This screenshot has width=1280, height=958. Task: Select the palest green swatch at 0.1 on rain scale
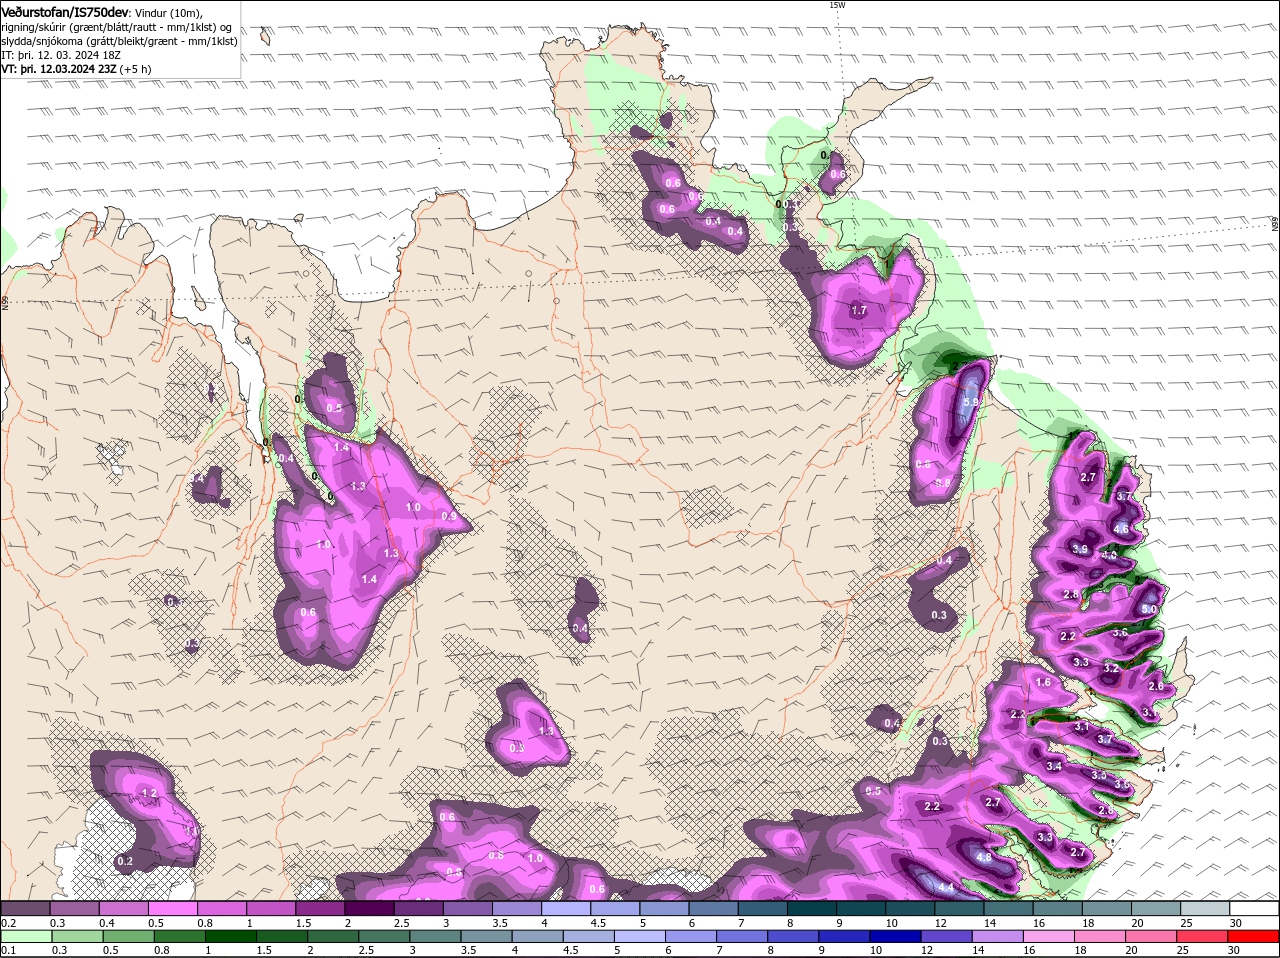click(x=27, y=937)
